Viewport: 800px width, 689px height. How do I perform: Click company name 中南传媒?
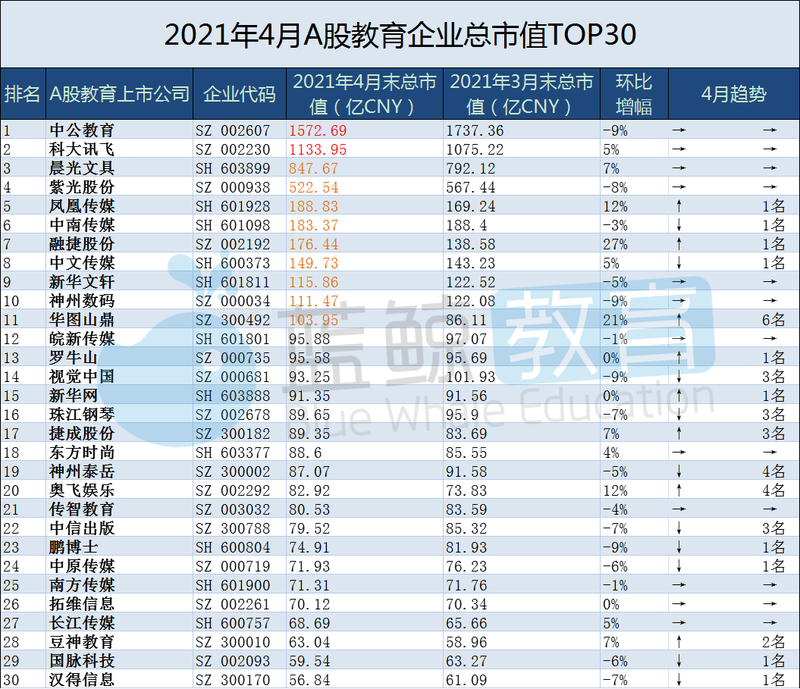click(x=82, y=225)
